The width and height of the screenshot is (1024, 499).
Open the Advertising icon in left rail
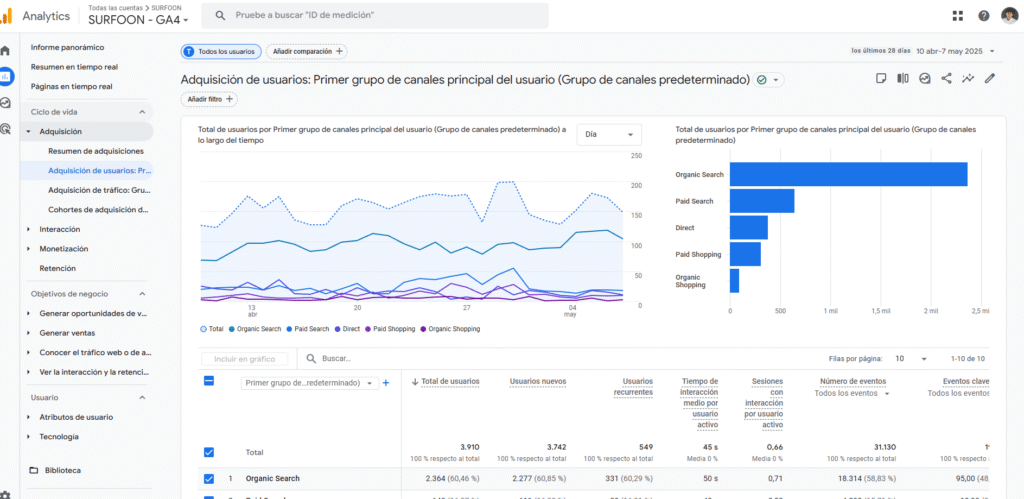click(x=6, y=128)
